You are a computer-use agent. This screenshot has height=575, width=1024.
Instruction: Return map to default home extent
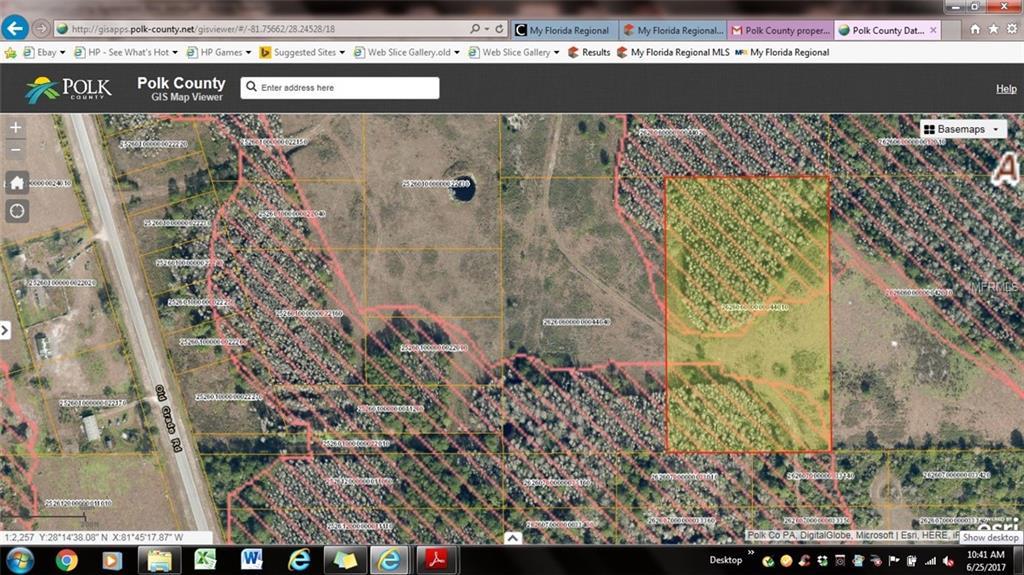pos(17,183)
